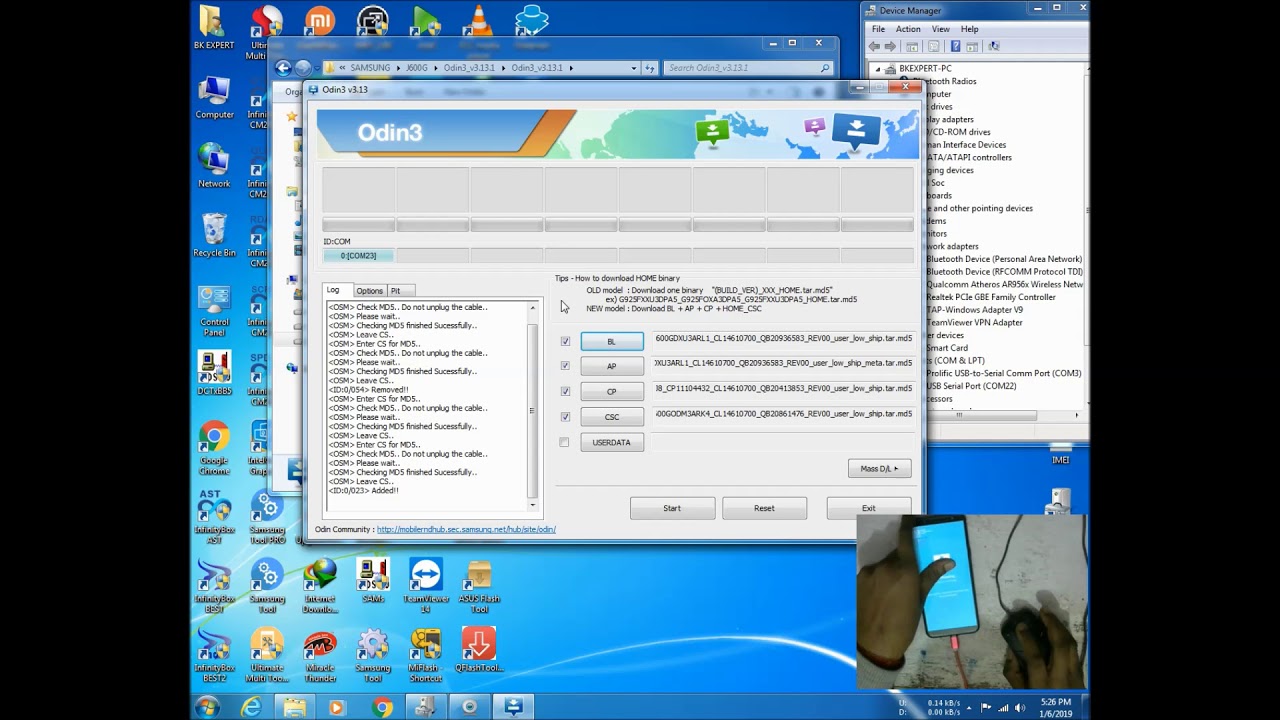Open the Mi orange desktop icon
The width and height of the screenshot is (1280, 720).
[320, 20]
